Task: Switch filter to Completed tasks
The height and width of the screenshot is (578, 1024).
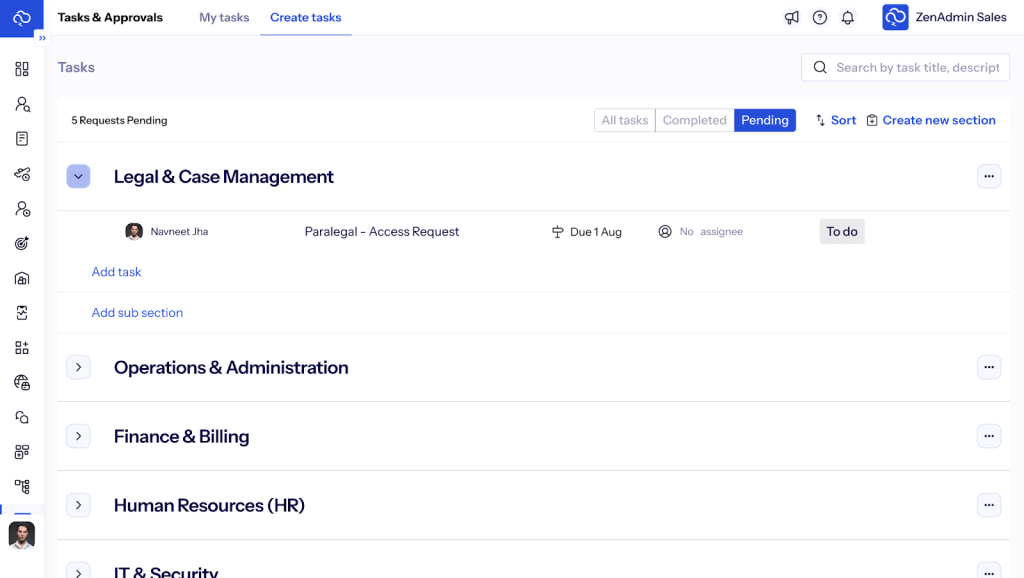Action: click(x=694, y=120)
